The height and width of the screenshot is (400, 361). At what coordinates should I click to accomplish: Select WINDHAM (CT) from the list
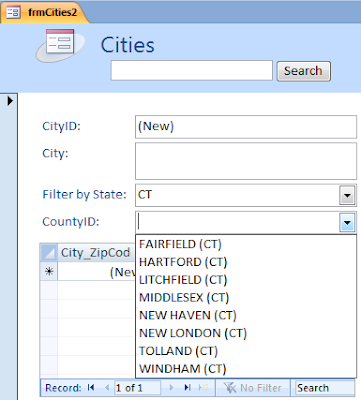click(246, 369)
